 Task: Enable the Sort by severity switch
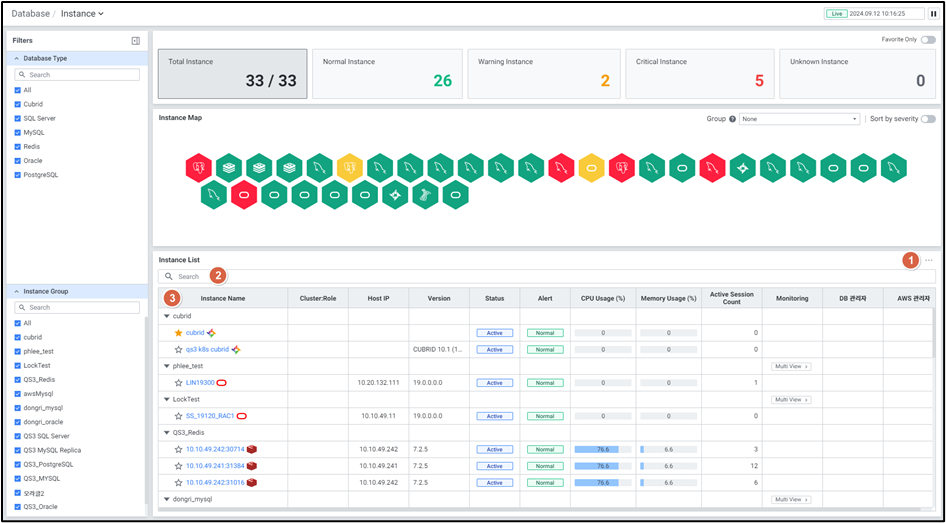pyautogui.click(x=928, y=119)
